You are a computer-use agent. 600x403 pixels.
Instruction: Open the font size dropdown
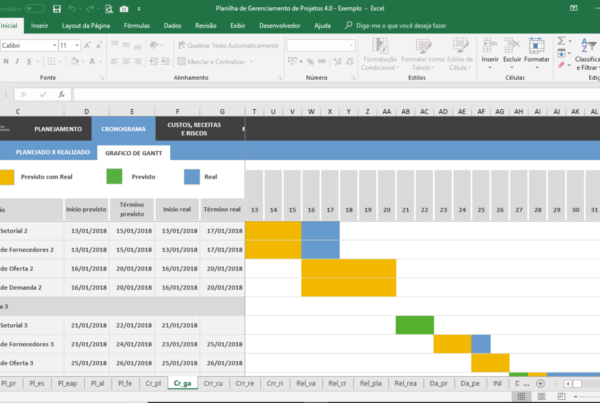pos(77,46)
